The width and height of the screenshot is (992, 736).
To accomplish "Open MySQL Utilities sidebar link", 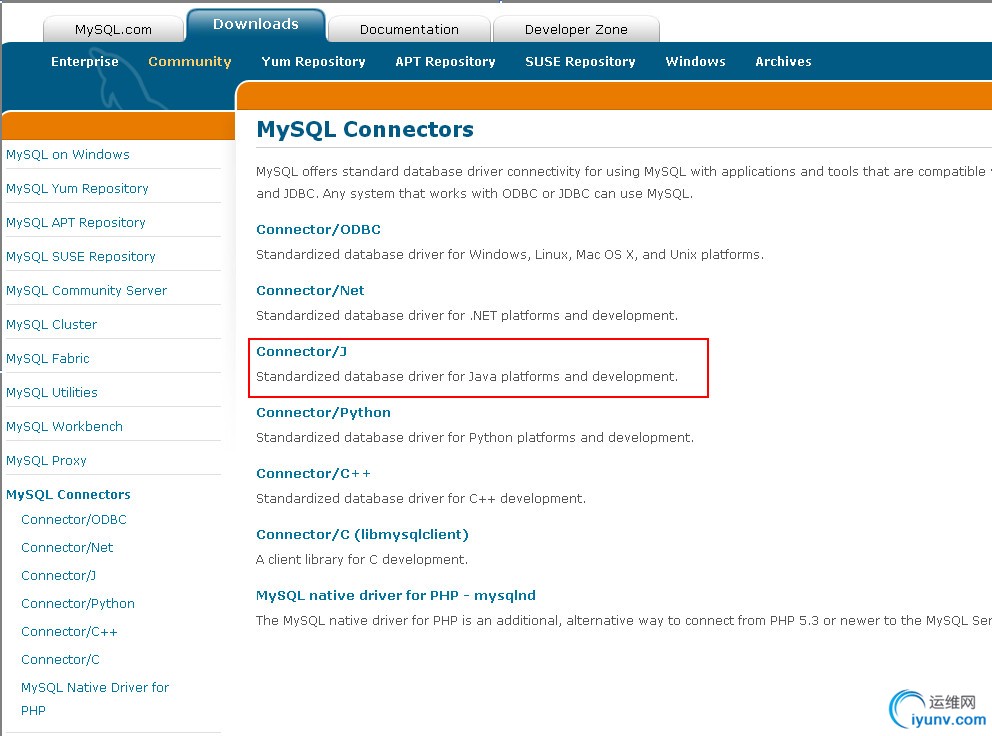I will (x=52, y=392).
